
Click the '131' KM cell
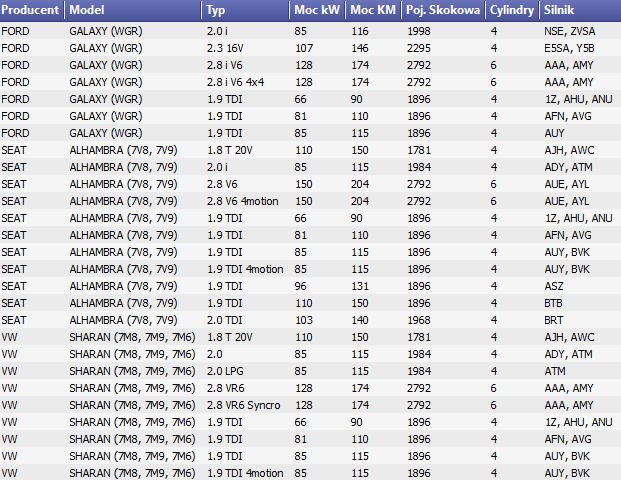coord(360,286)
